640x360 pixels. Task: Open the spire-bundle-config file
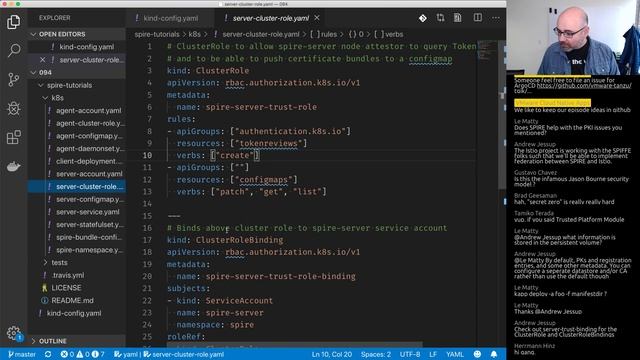(77, 237)
